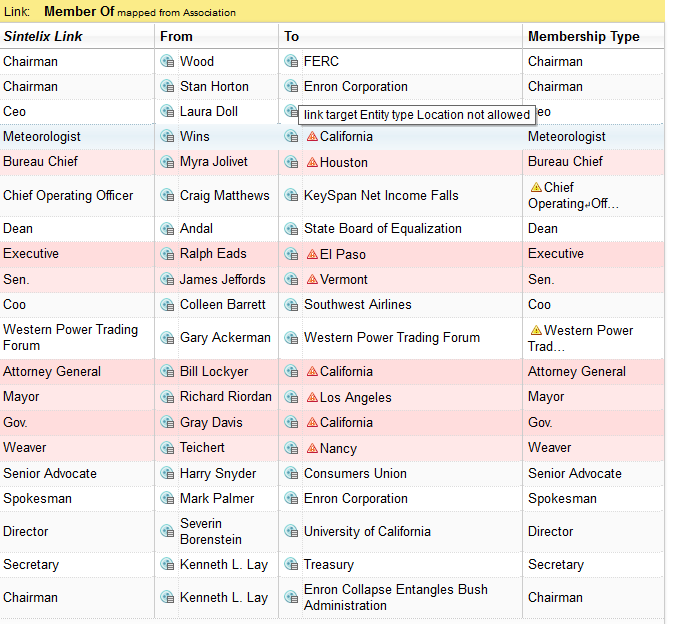Open the Consumers Union entity

[355, 473]
